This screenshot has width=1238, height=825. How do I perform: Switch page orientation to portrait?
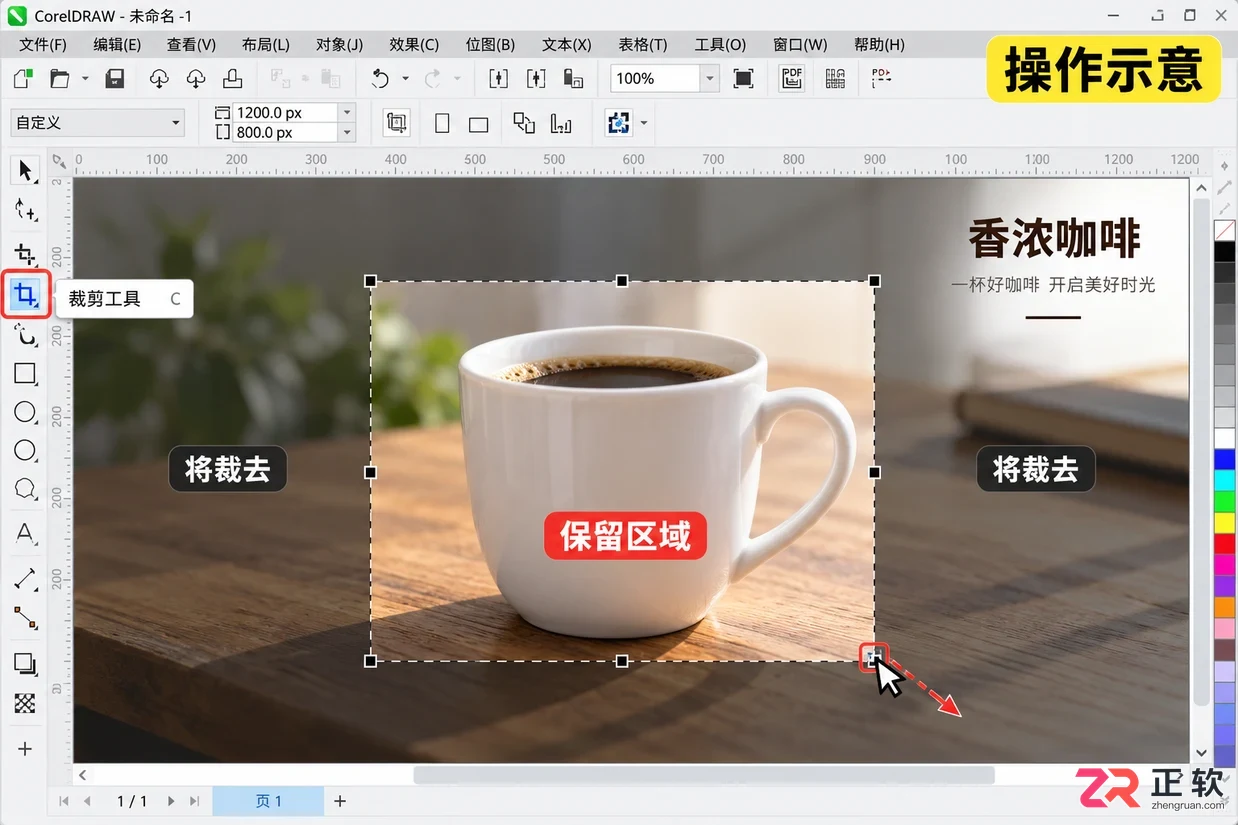click(442, 124)
